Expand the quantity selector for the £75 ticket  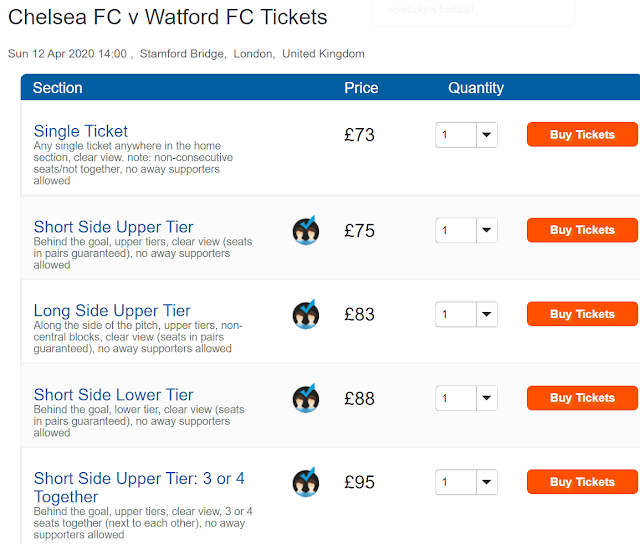[466, 231]
